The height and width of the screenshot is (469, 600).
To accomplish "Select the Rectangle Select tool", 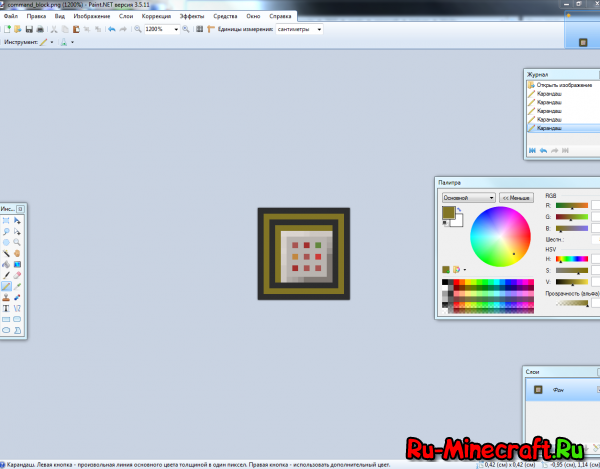I will point(6,220).
